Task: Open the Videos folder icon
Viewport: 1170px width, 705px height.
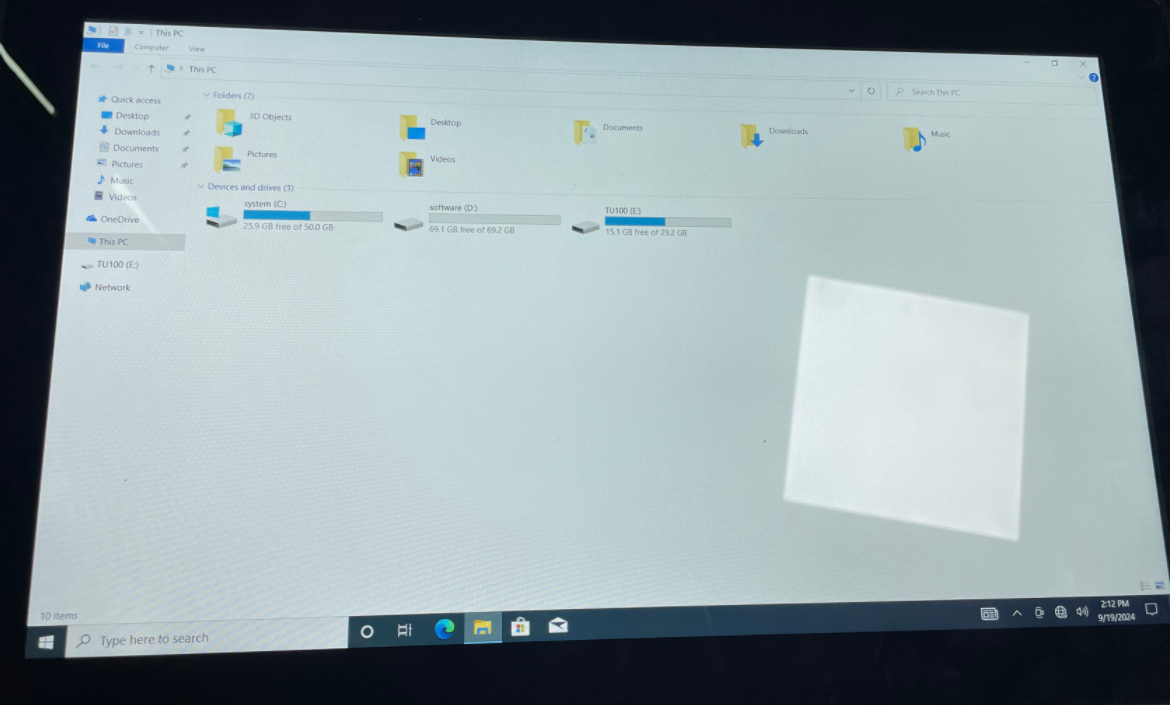Action: coord(411,164)
